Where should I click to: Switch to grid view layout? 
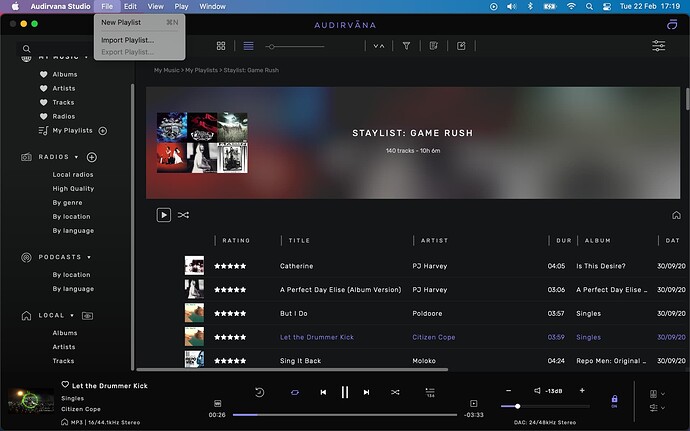(221, 46)
